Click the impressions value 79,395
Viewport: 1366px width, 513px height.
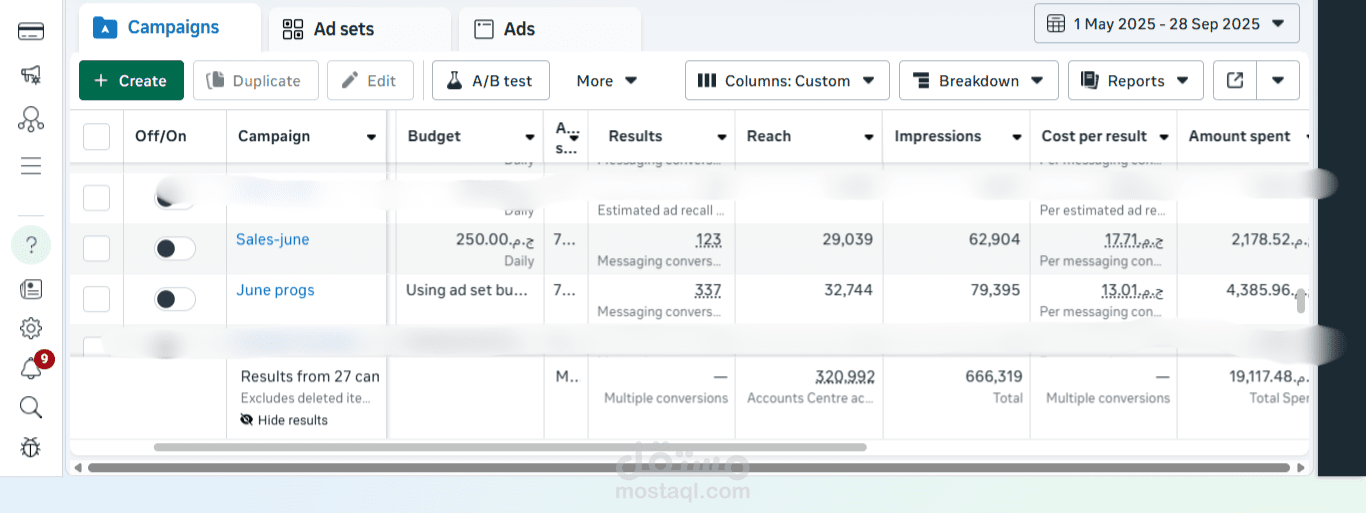pyautogui.click(x=994, y=291)
